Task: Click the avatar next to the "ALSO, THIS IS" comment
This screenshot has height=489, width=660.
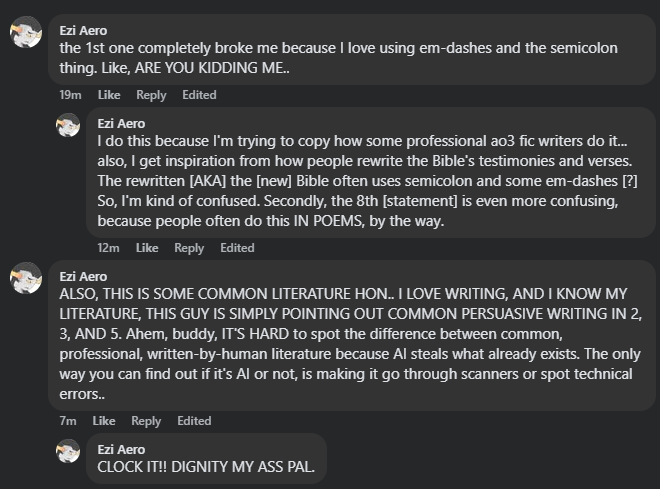Action: click(x=25, y=278)
